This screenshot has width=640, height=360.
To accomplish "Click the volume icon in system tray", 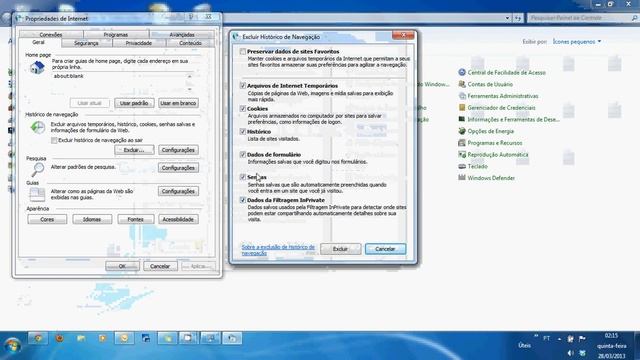I will [570, 353].
